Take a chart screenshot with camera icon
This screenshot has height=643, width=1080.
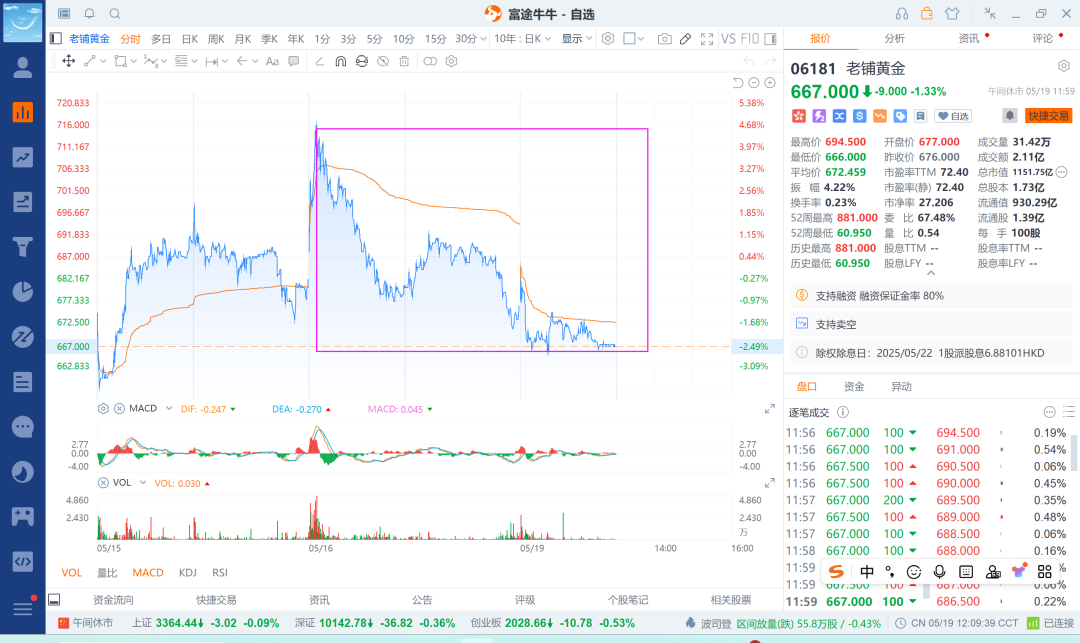tap(665, 39)
